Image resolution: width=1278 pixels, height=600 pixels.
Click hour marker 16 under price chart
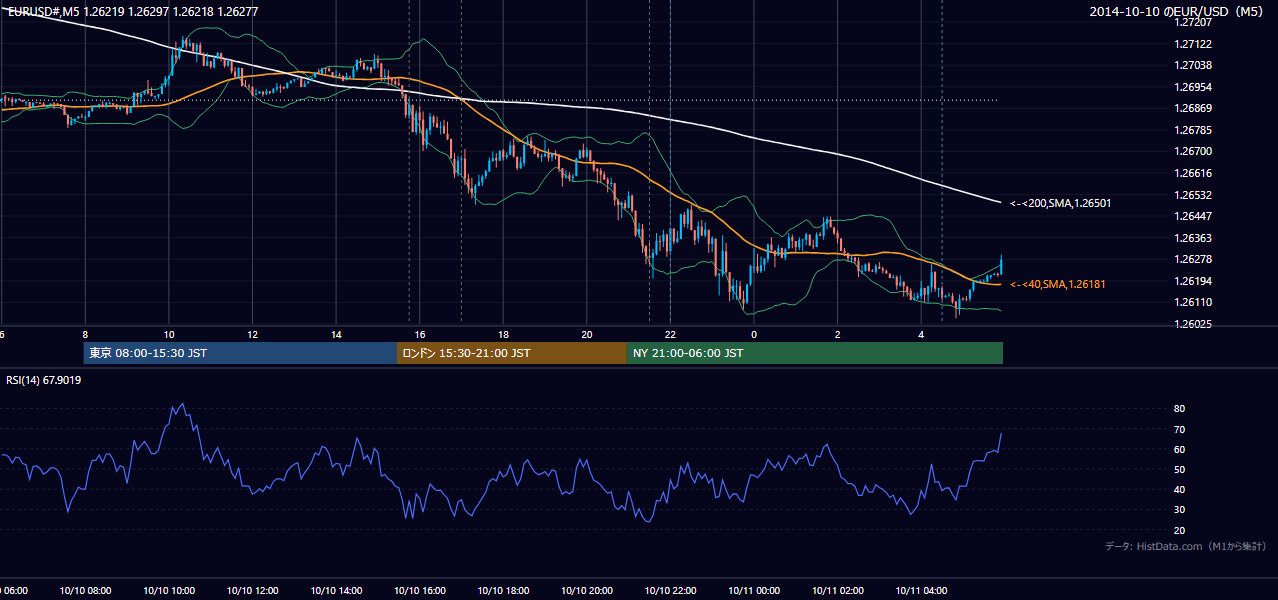[420, 334]
